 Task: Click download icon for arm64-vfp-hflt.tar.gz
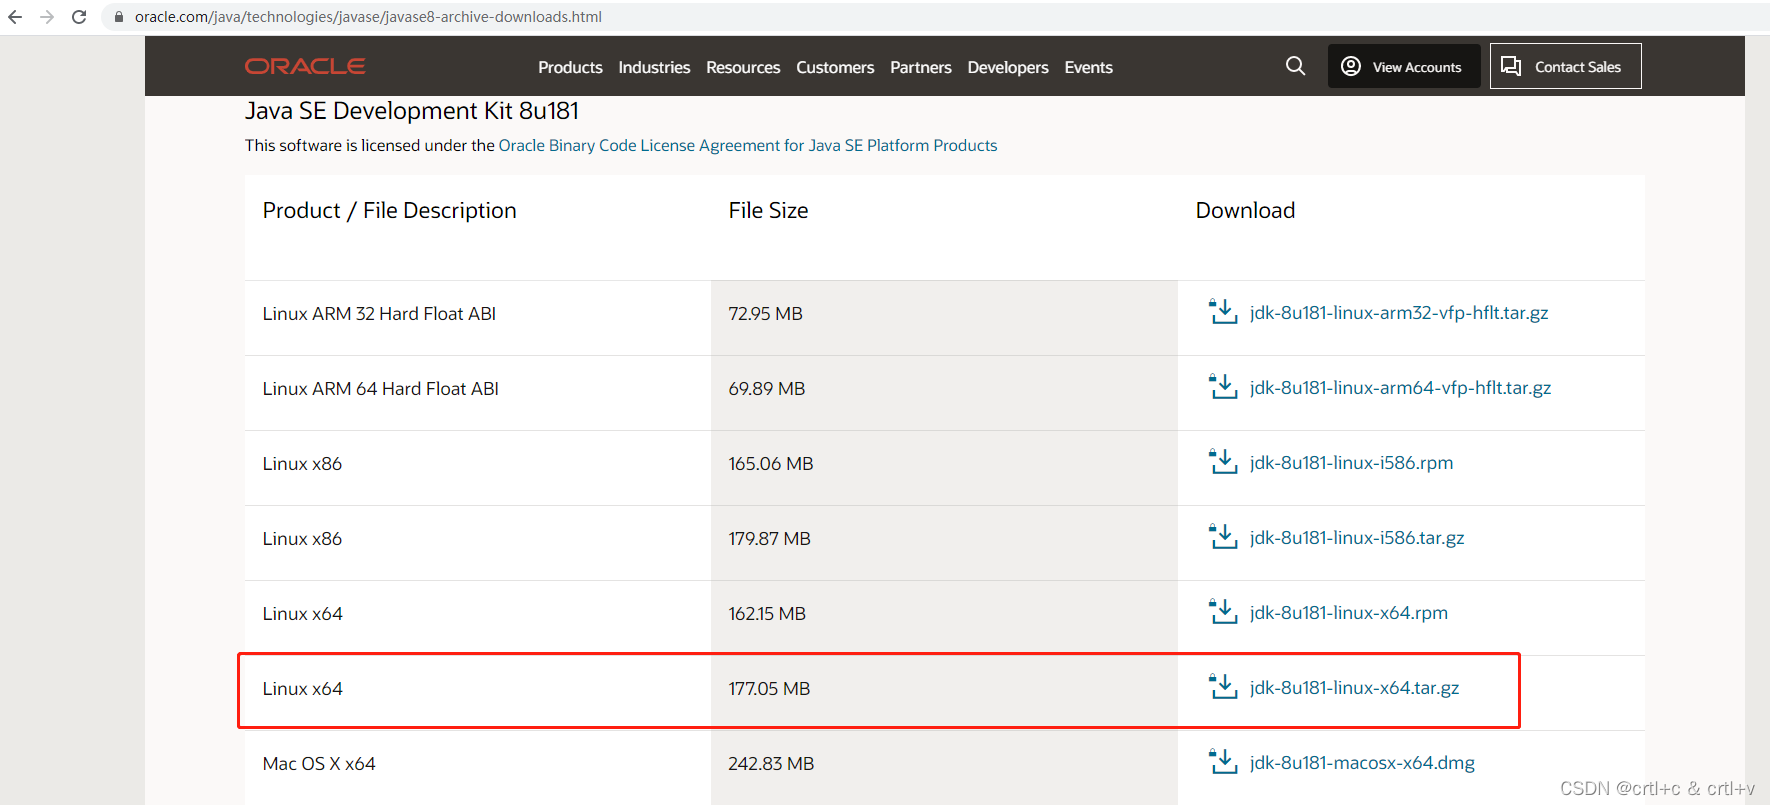pyautogui.click(x=1223, y=386)
